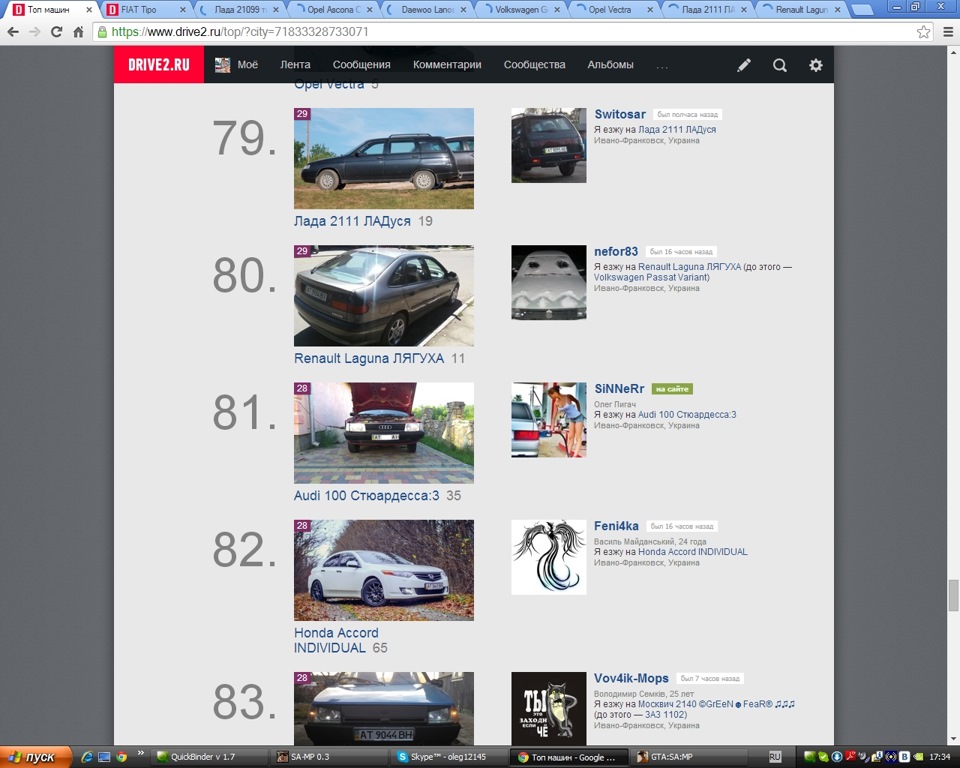The image size is (960, 768).
Task: Open the Chrome hamburger menu
Action: pos(948,32)
